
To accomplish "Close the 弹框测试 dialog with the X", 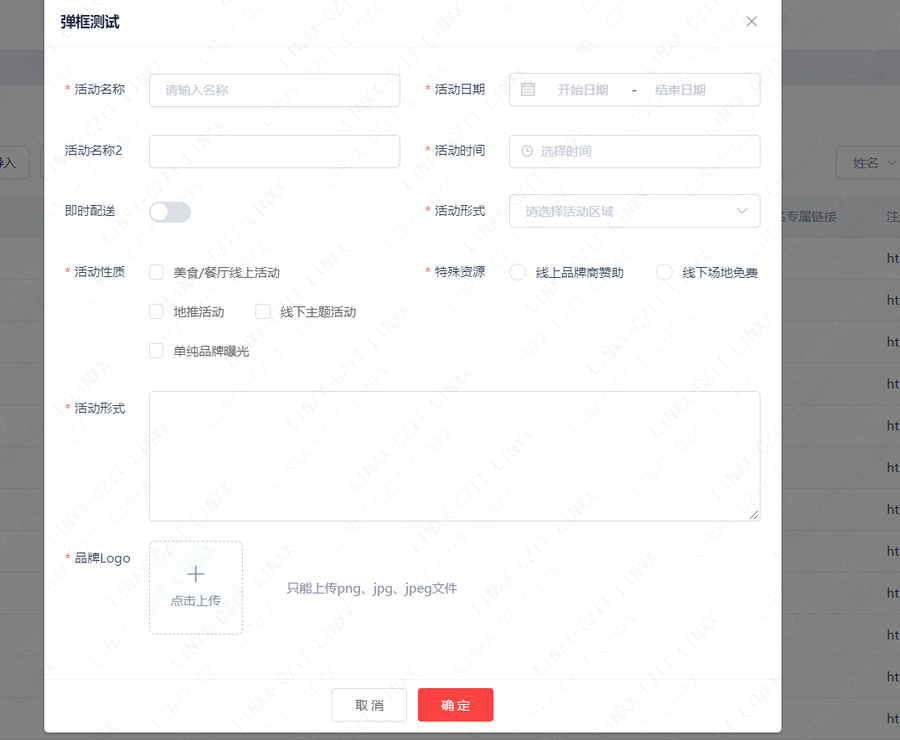I will pyautogui.click(x=751, y=21).
